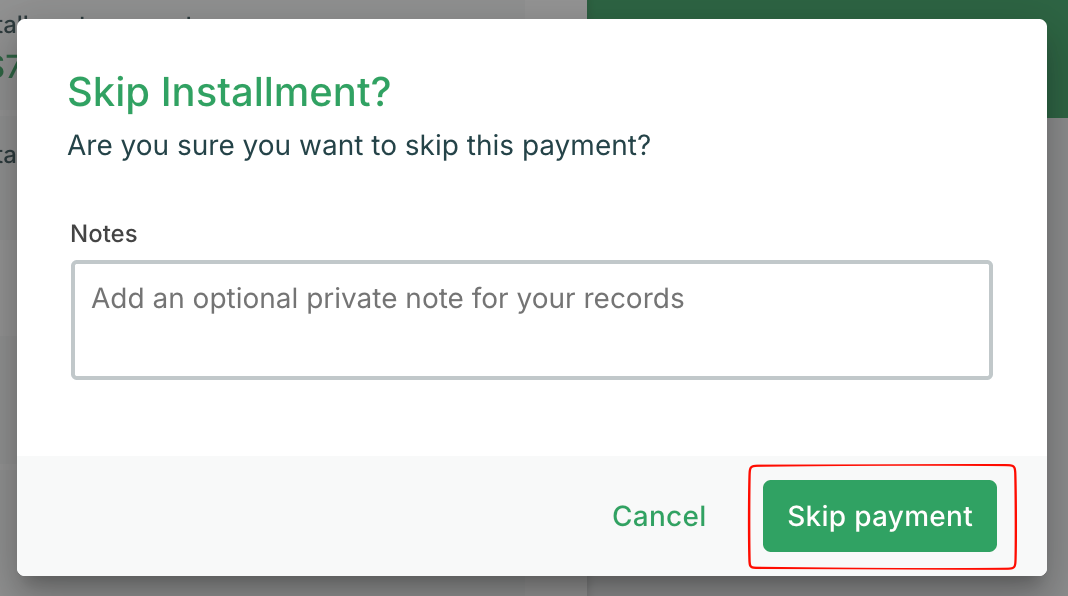Click Cancel to dismiss the dialog
The image size is (1068, 596).
[x=659, y=516]
